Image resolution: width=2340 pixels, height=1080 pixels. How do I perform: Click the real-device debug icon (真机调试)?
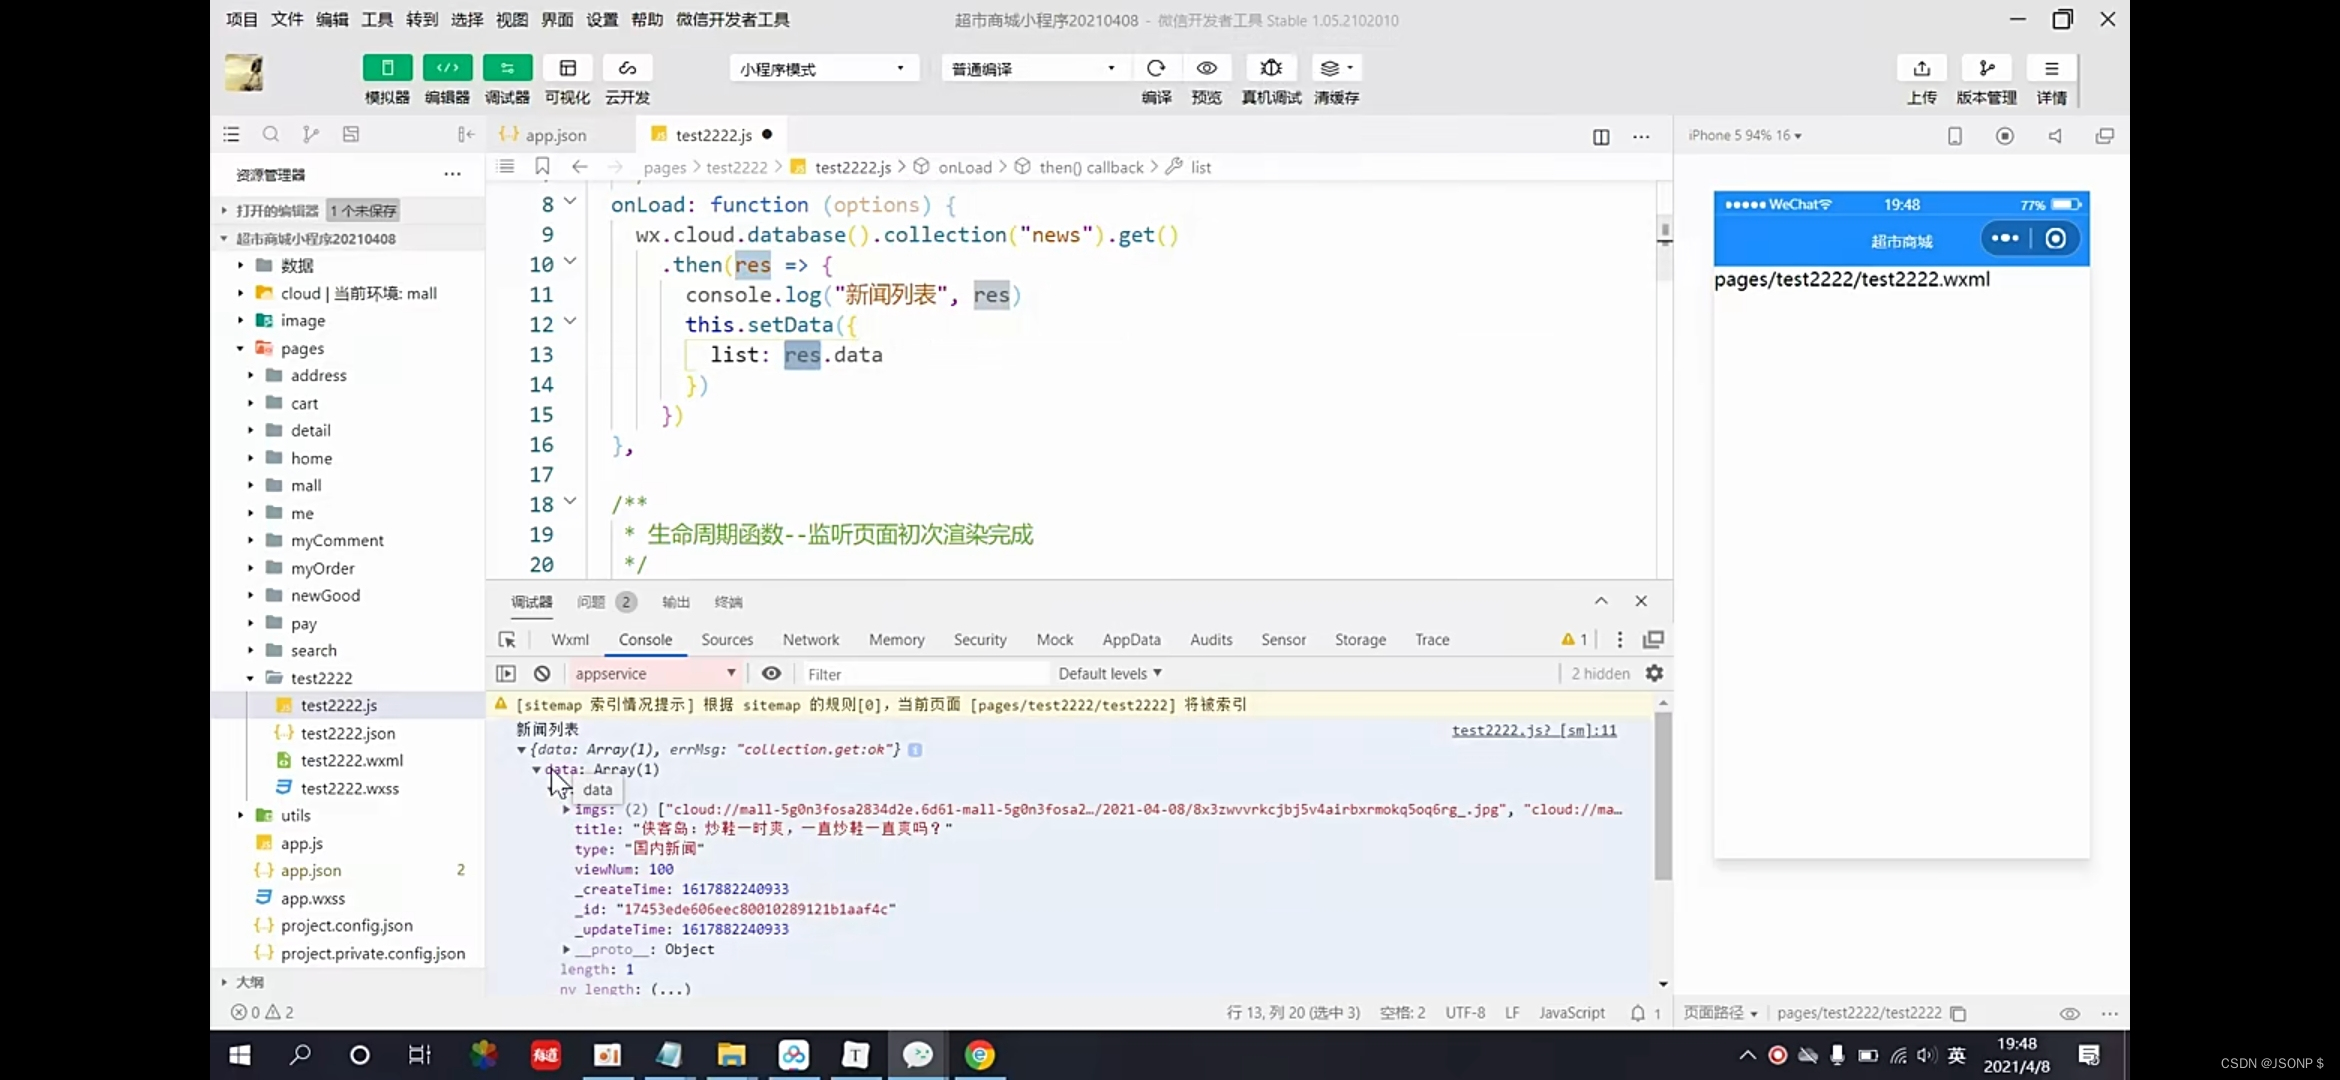(x=1271, y=68)
